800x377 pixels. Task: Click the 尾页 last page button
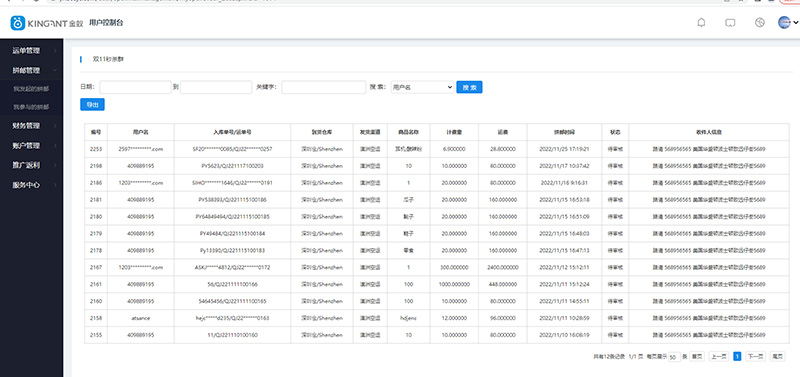tap(777, 357)
